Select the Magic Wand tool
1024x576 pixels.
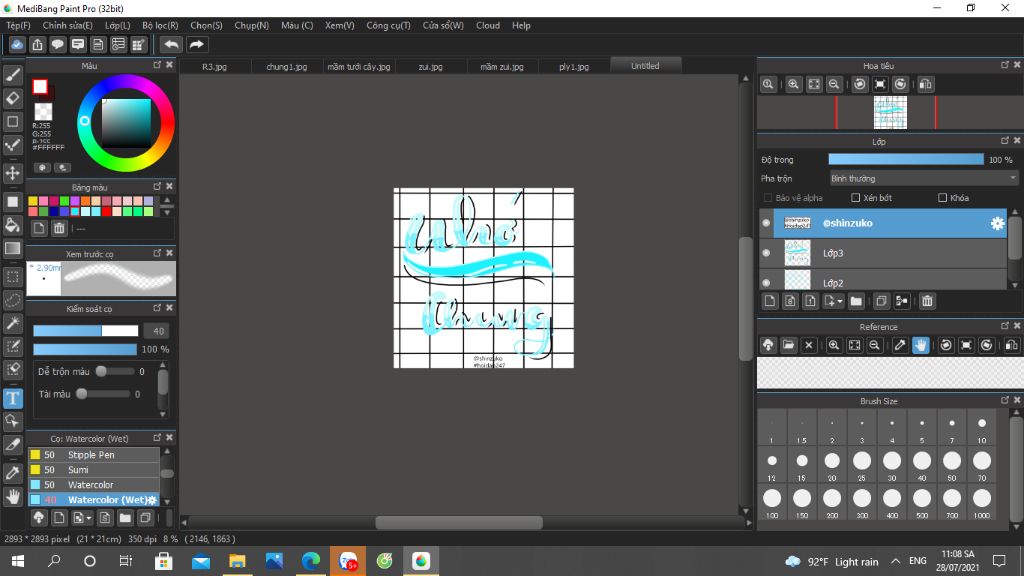pyautogui.click(x=12, y=323)
